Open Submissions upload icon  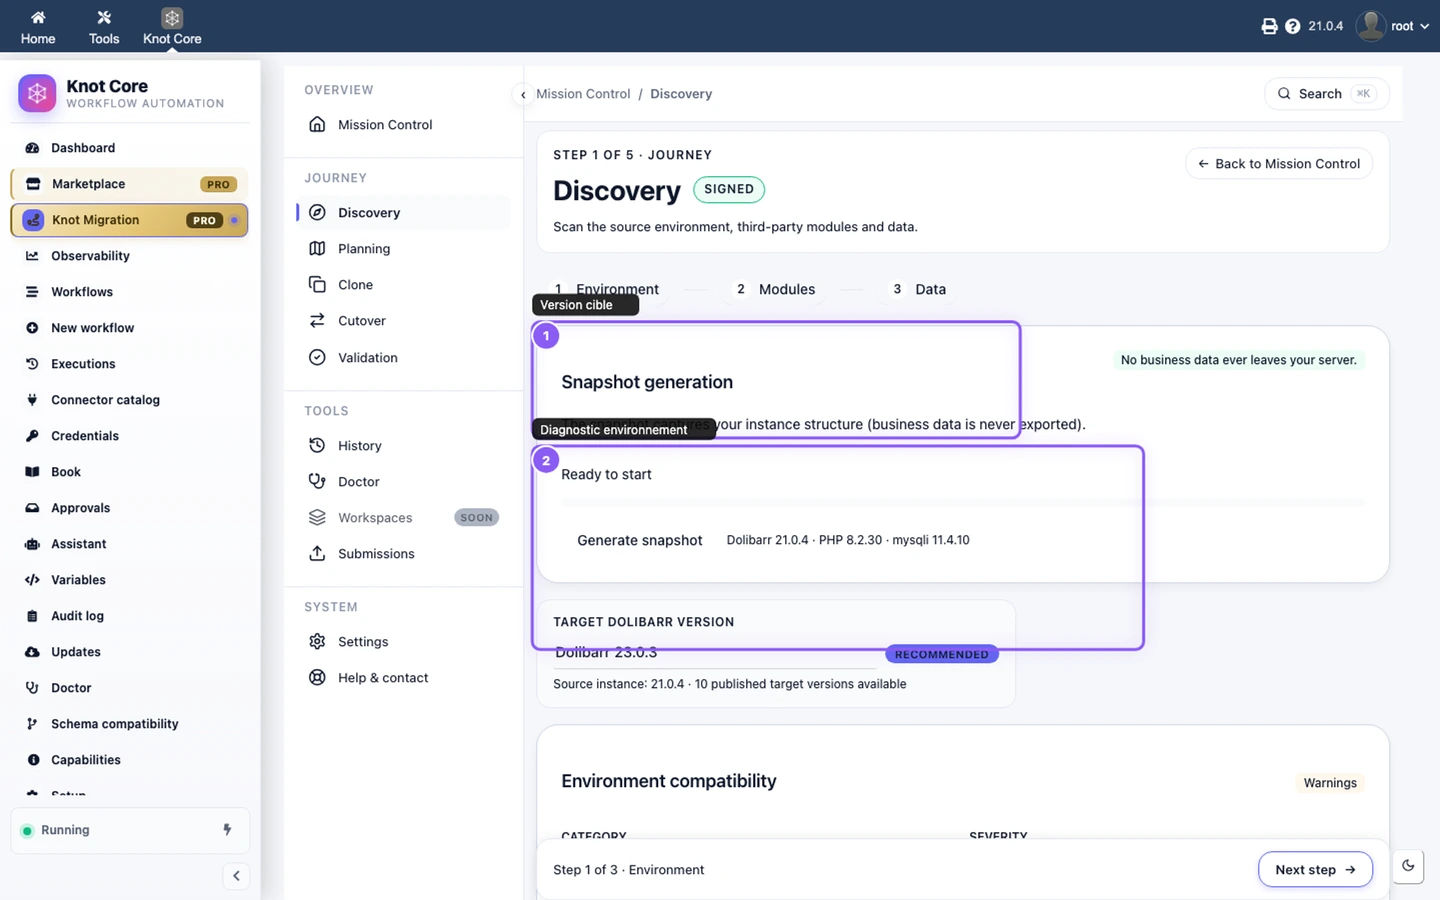pyautogui.click(x=317, y=553)
